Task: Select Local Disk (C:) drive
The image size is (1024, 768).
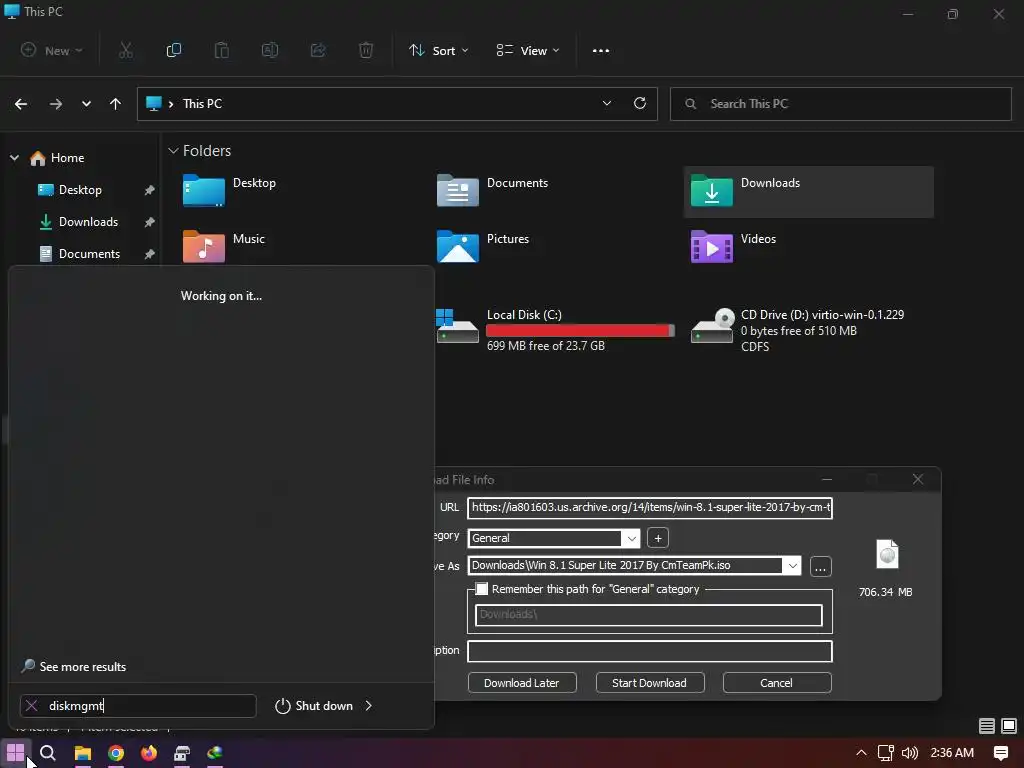Action: (x=555, y=330)
